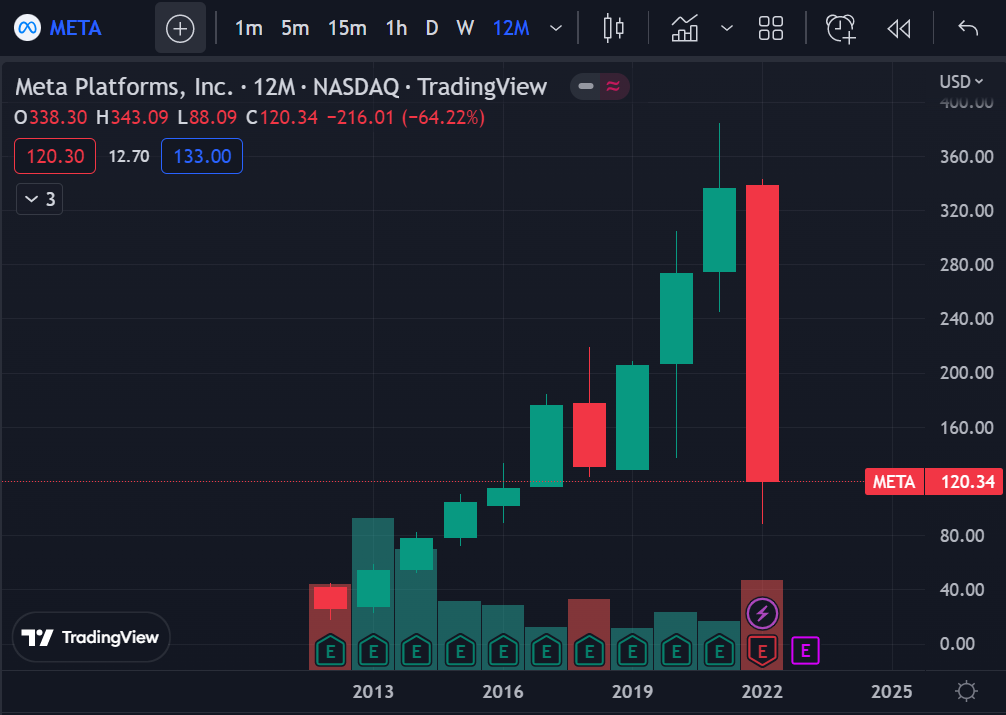Open the earnings E marker at 2013
Screen dimensions: 1006x715
pyautogui.click(x=373, y=652)
